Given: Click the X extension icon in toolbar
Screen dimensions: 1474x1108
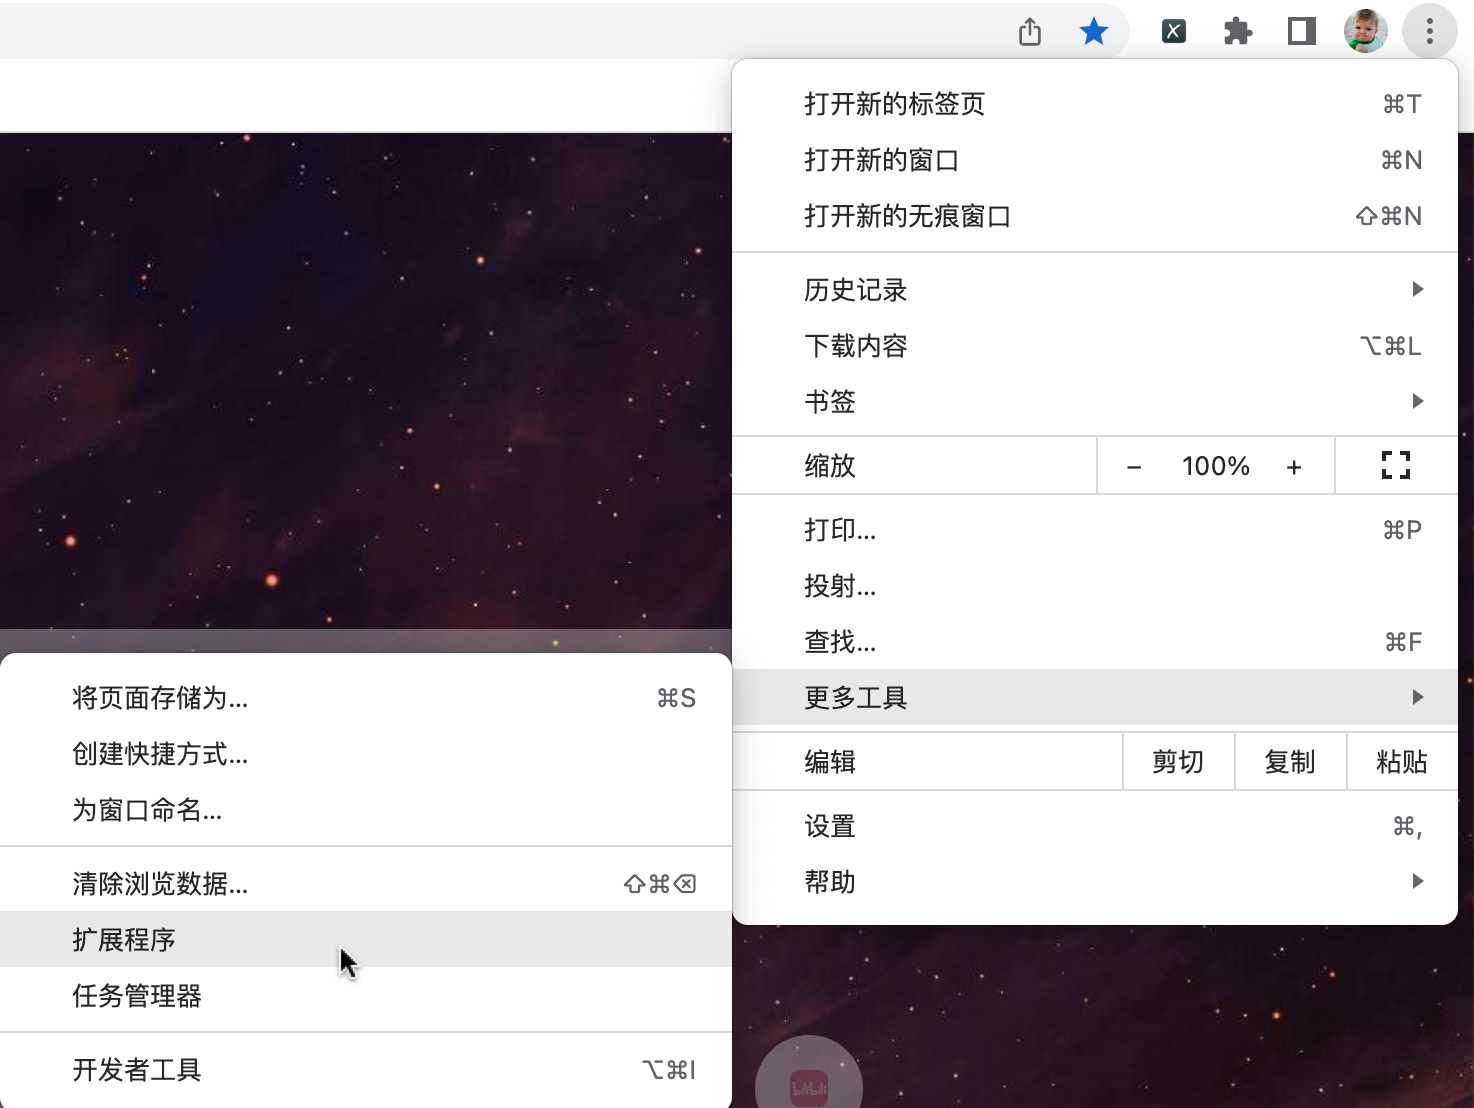Looking at the screenshot, I should coord(1174,32).
